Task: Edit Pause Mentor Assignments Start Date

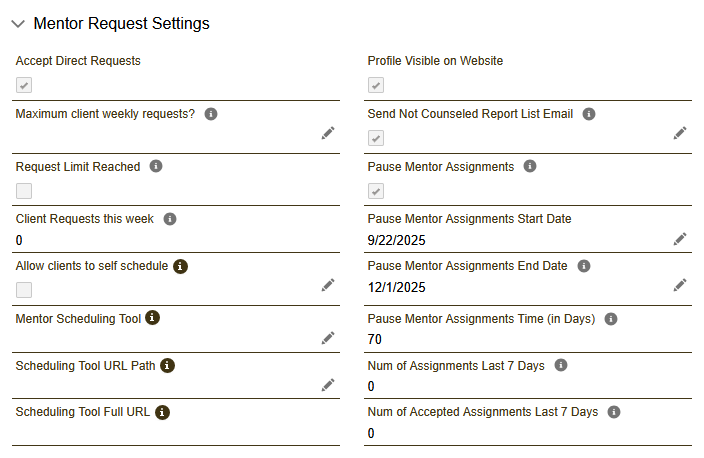Action: coord(680,238)
